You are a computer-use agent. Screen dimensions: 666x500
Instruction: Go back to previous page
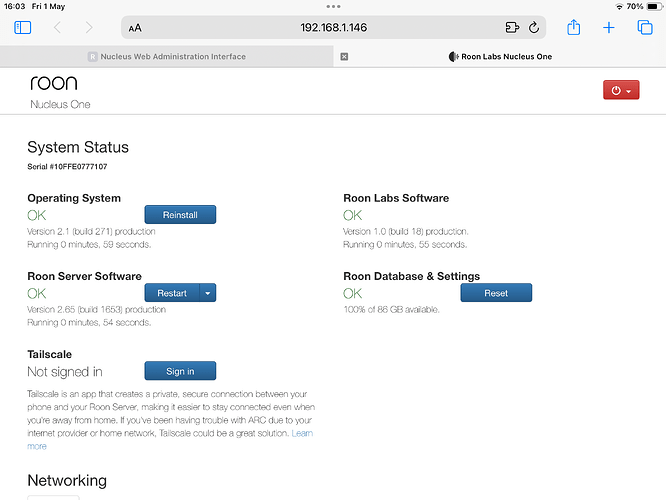(x=57, y=28)
